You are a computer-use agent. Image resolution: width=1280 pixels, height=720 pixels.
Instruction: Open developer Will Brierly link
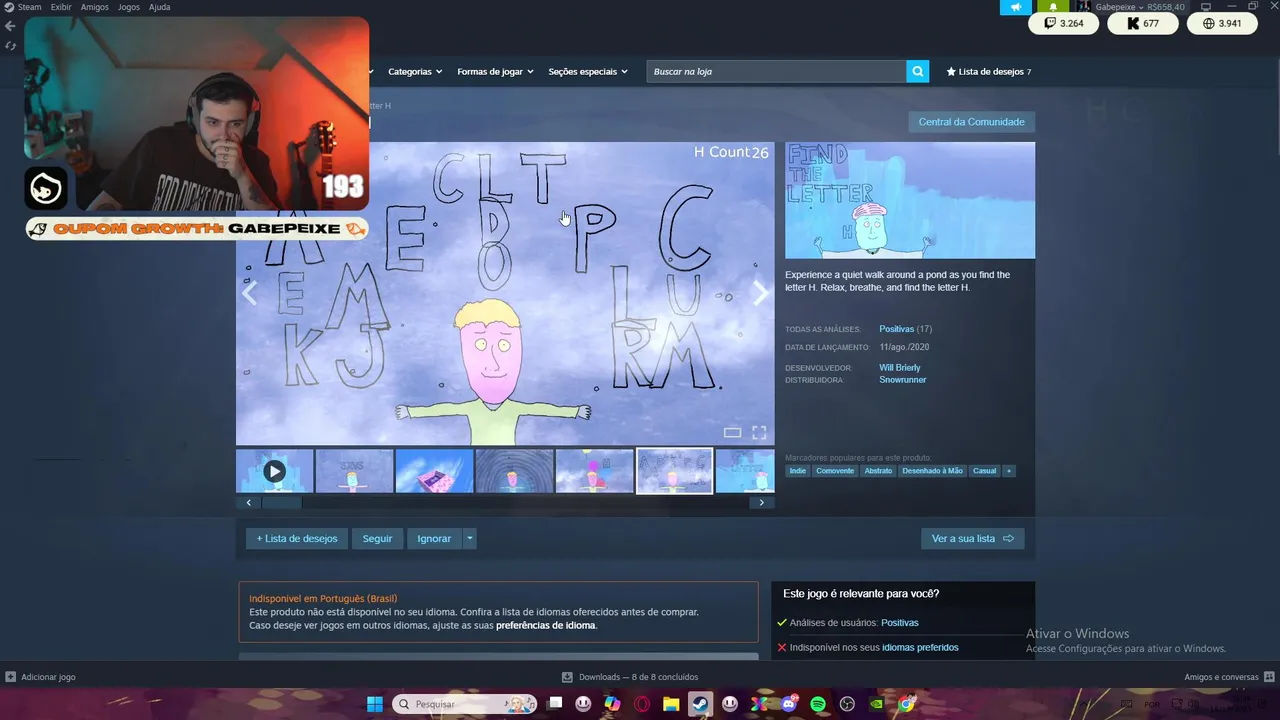pyautogui.click(x=900, y=368)
